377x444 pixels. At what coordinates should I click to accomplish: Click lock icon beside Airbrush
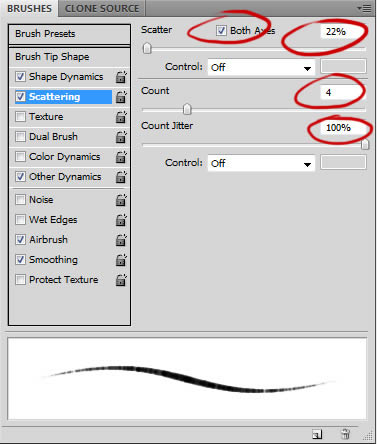point(121,240)
